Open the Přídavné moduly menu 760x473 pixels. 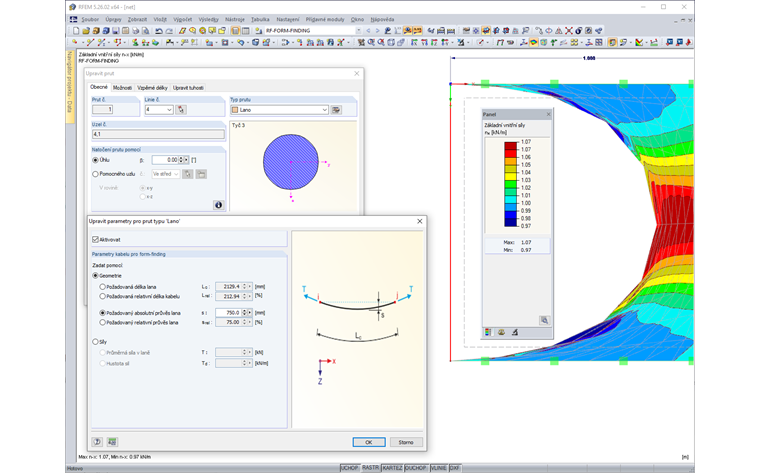point(325,19)
